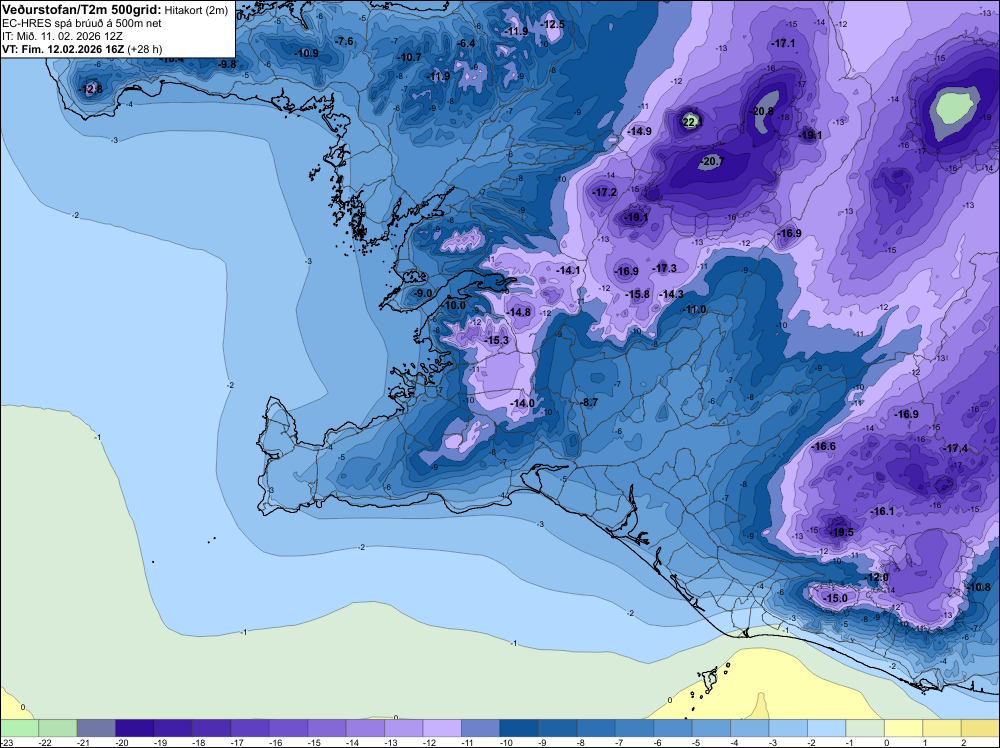Select the -17.2 temperature value

pyautogui.click(x=605, y=192)
